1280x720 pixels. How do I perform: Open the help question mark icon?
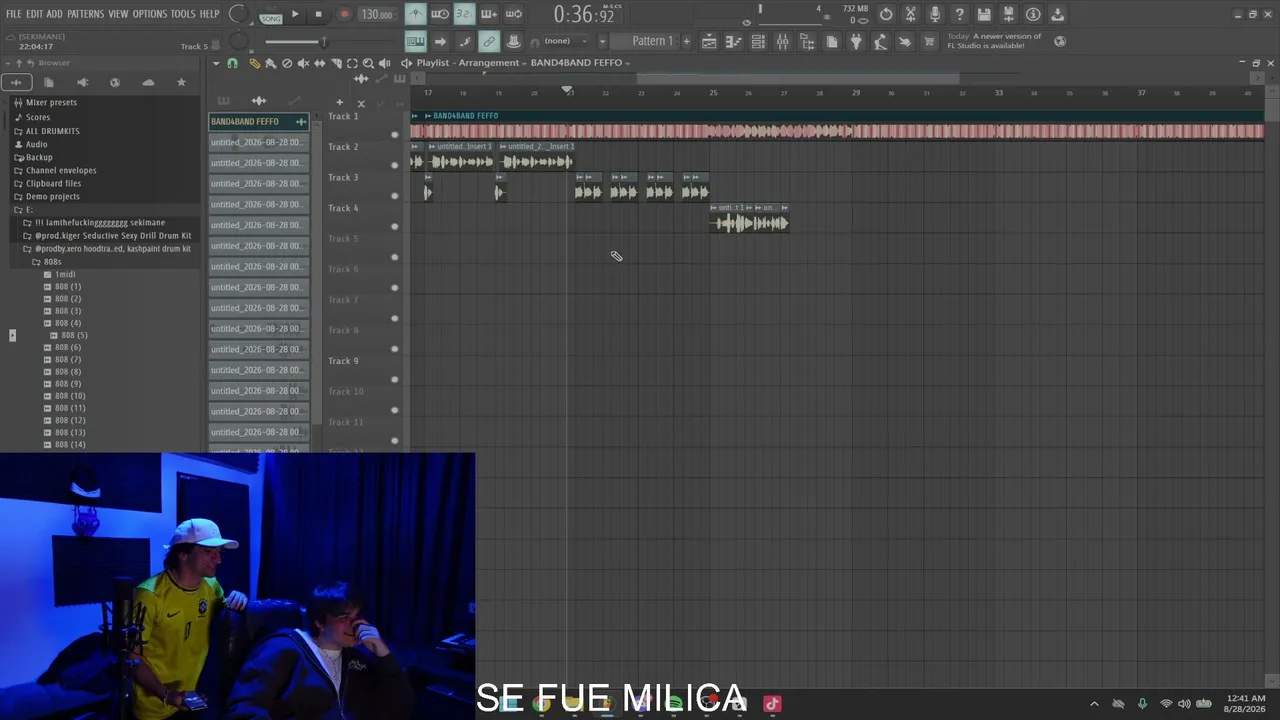coord(959,14)
